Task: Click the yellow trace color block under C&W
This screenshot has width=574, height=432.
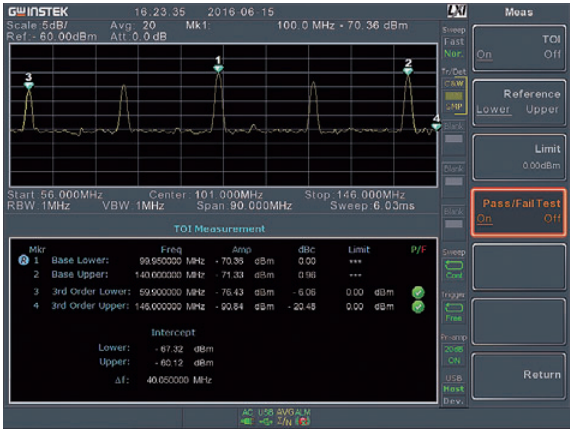Action: point(454,96)
